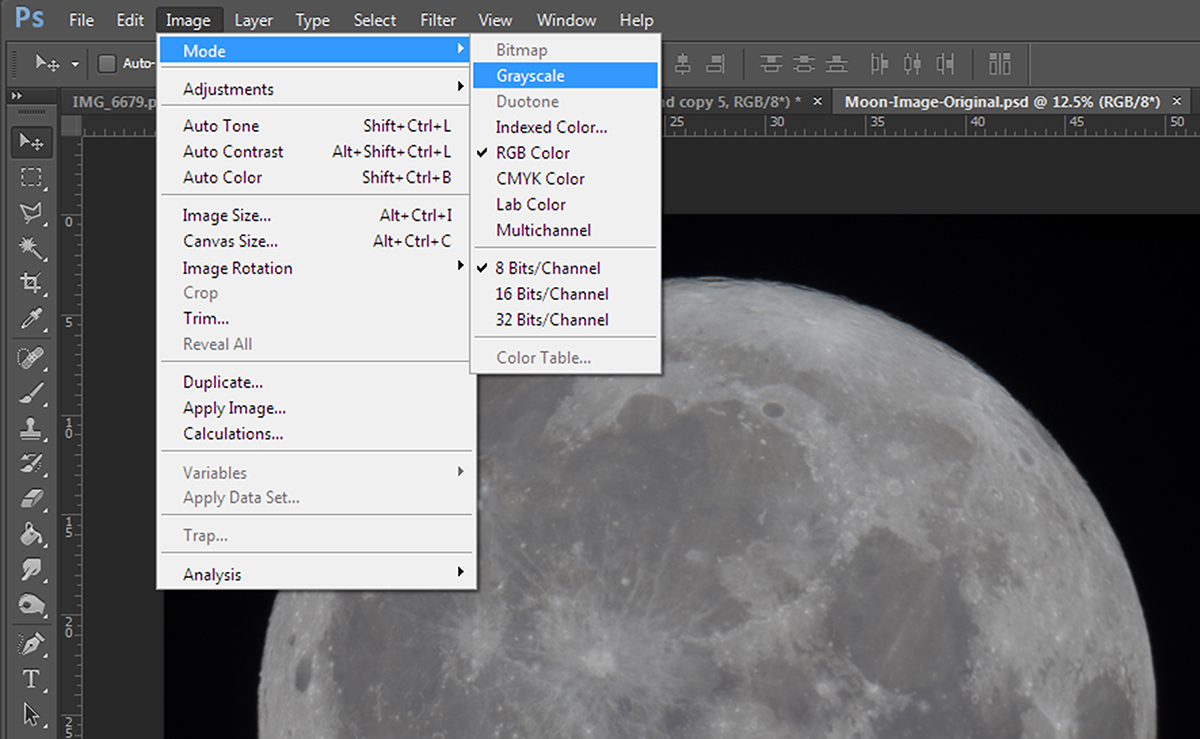1200x739 pixels.
Task: Select the Smudge tool
Action: 31,570
